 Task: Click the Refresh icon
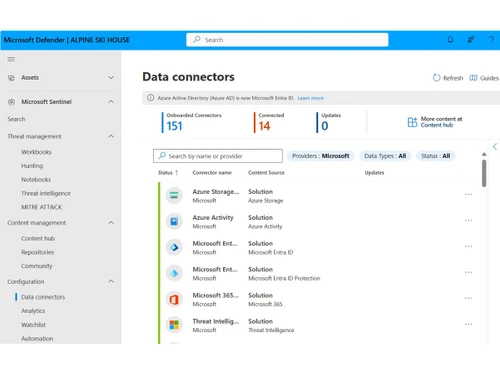(436, 78)
